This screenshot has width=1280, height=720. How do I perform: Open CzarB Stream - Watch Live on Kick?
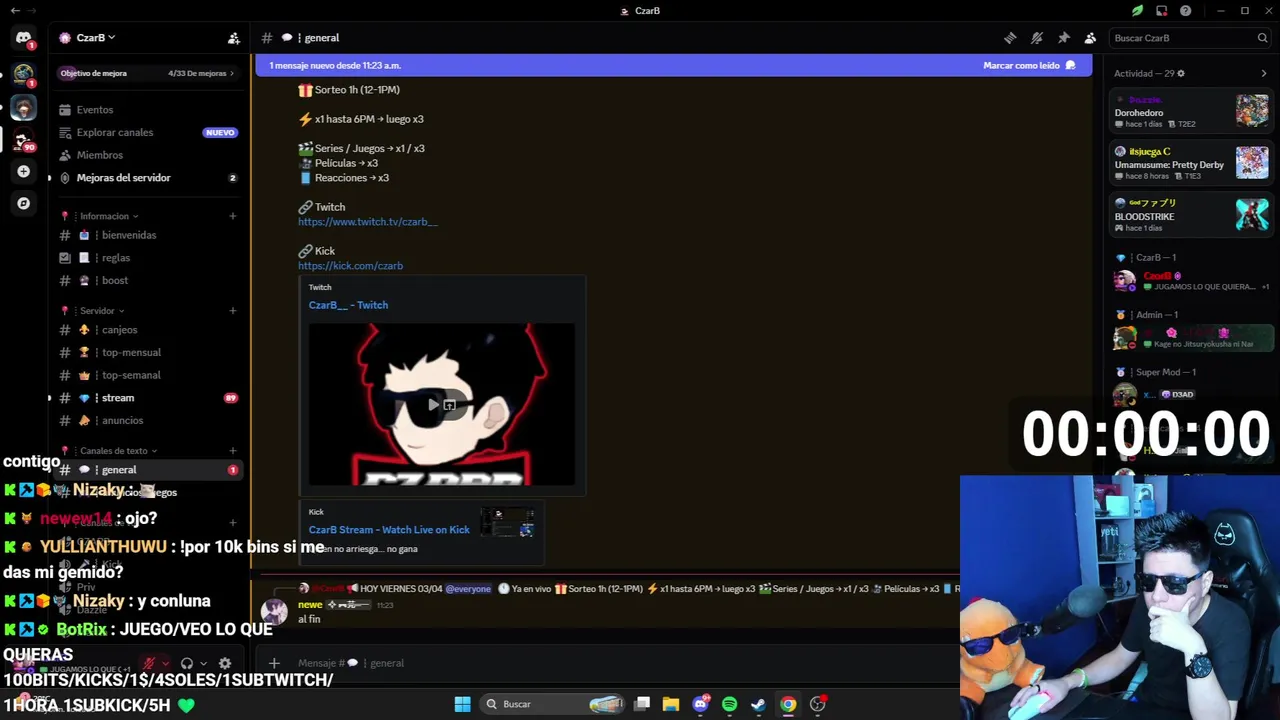(389, 530)
